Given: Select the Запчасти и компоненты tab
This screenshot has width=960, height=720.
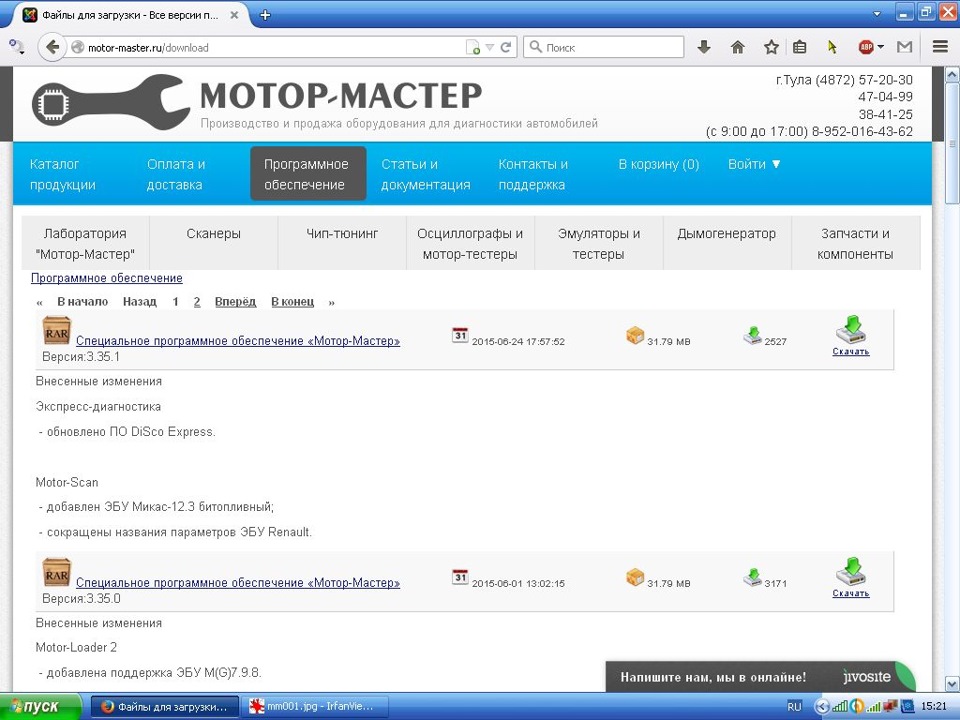Looking at the screenshot, I should (x=855, y=243).
